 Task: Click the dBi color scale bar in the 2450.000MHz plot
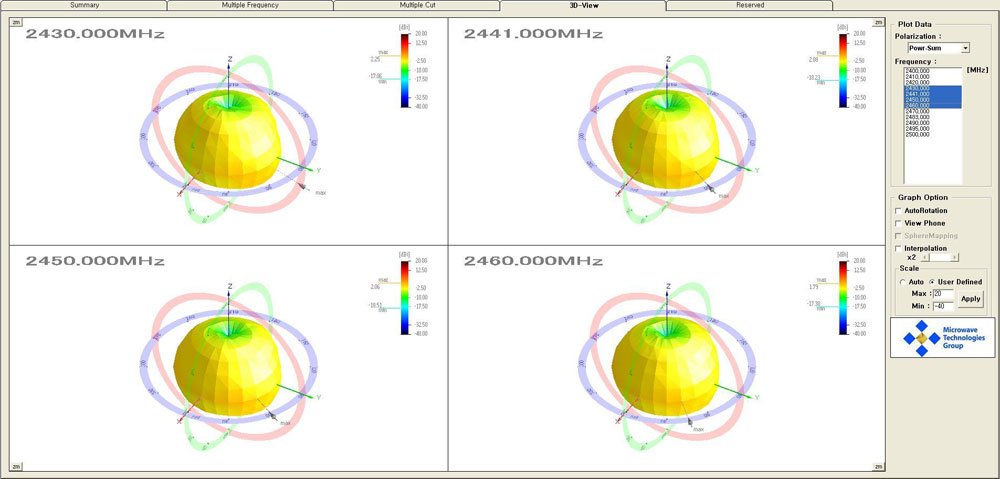pyautogui.click(x=405, y=297)
